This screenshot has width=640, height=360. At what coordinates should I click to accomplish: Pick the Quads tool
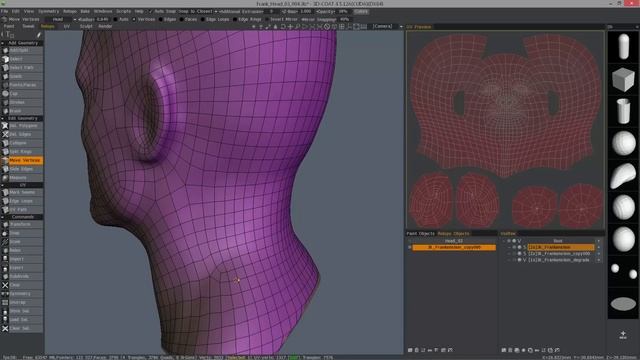22,76
